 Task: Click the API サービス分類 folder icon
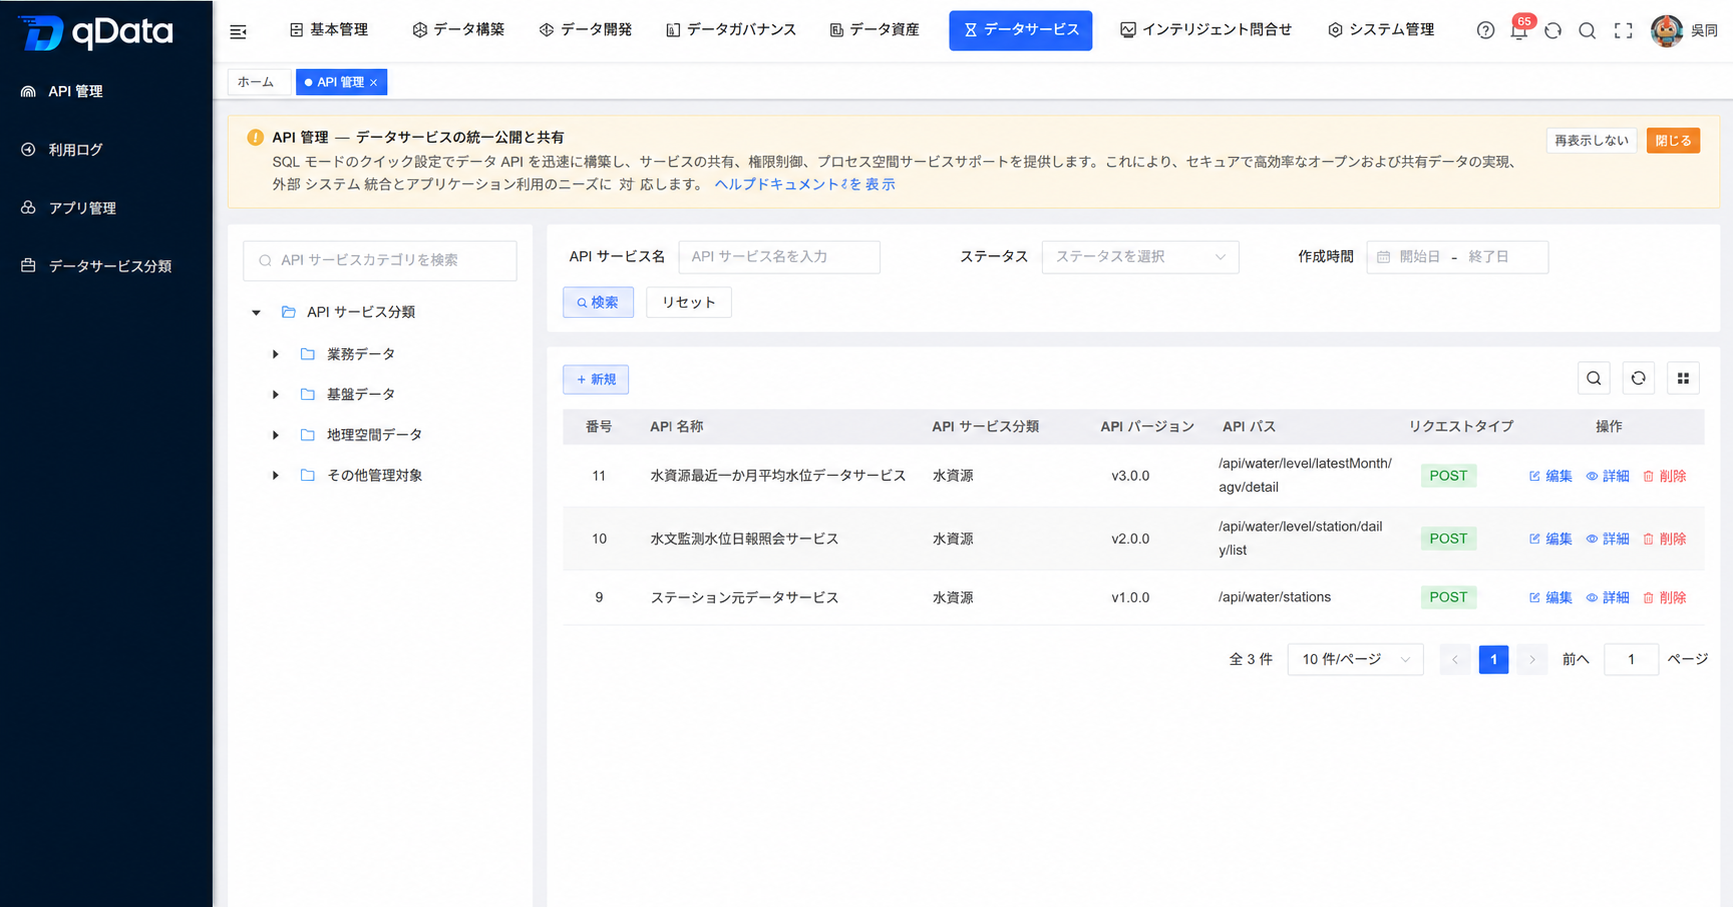pyautogui.click(x=288, y=312)
